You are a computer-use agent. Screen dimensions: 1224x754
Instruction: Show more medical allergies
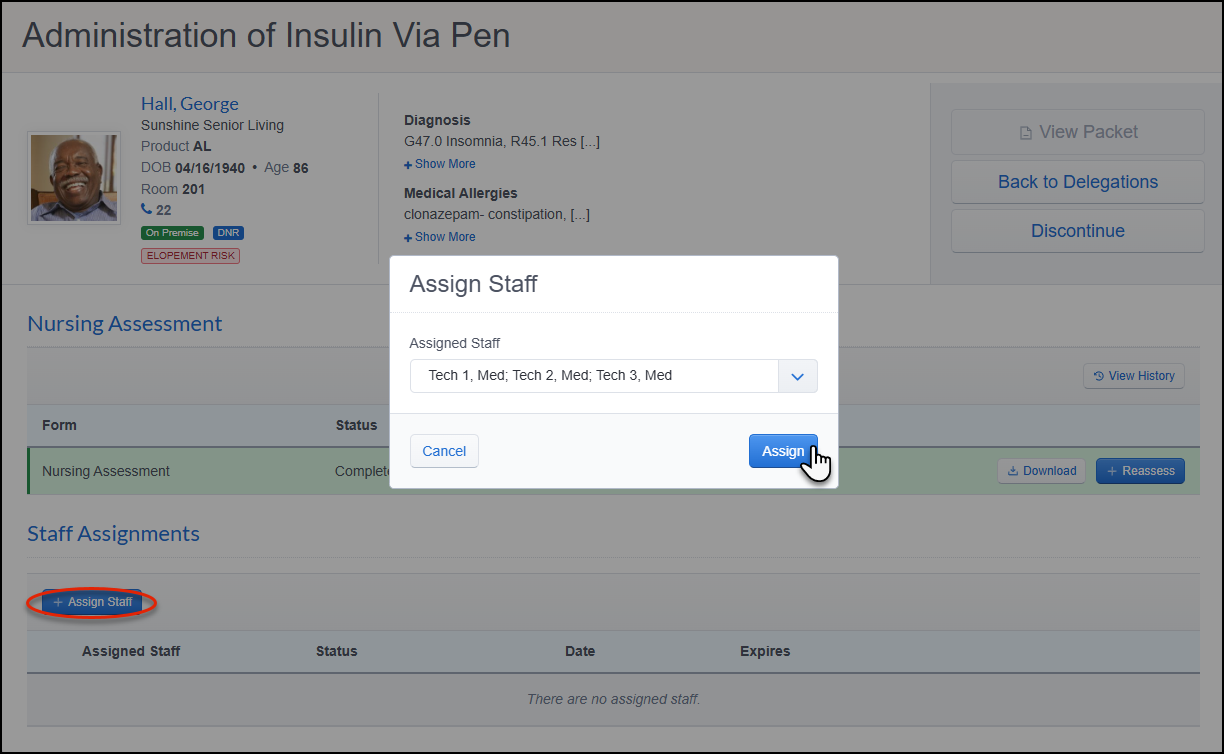pyautogui.click(x=440, y=237)
